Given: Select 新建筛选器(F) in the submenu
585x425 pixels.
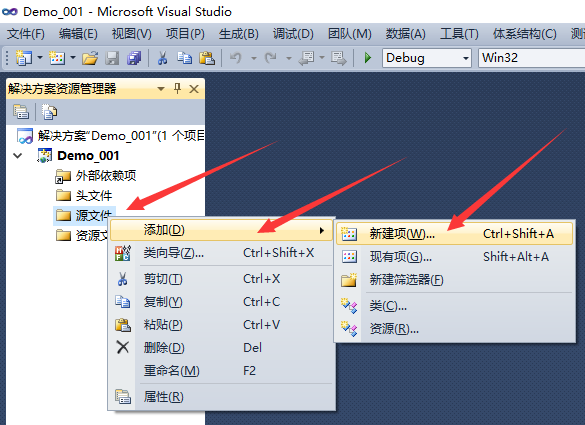Looking at the screenshot, I should point(454,280).
